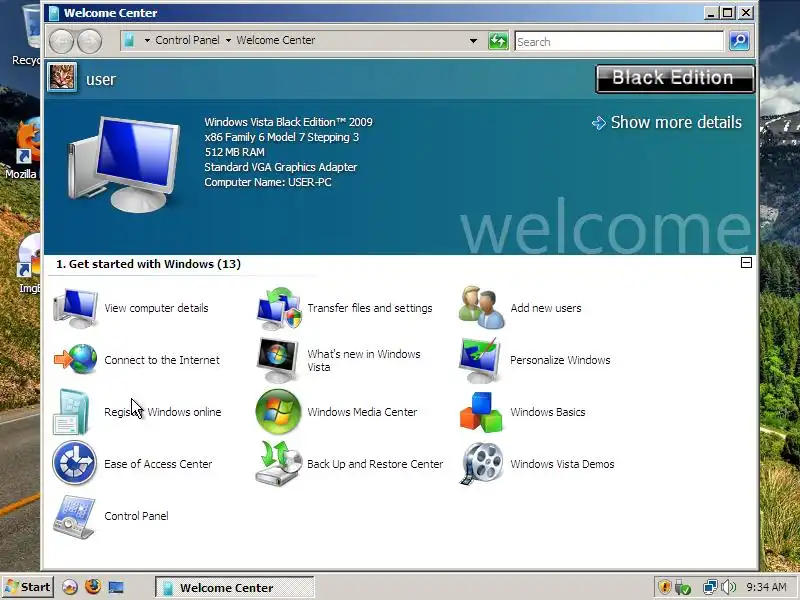Viewport: 800px width, 600px height.
Task: Open Windows Basics cubes icon
Action: coord(481,412)
